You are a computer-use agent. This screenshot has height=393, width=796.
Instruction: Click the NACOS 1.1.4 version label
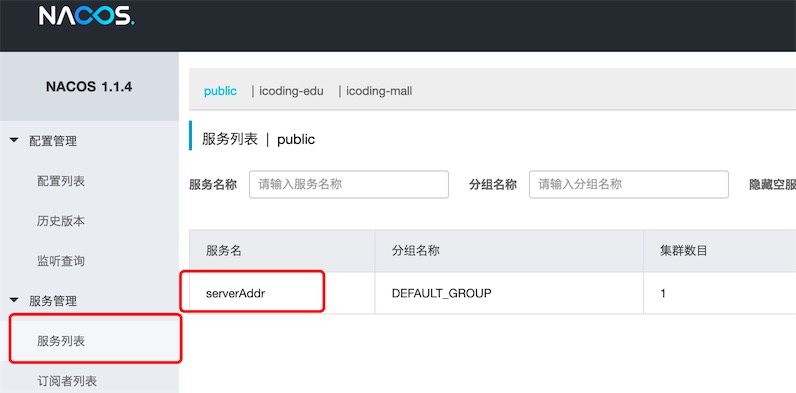click(x=89, y=87)
